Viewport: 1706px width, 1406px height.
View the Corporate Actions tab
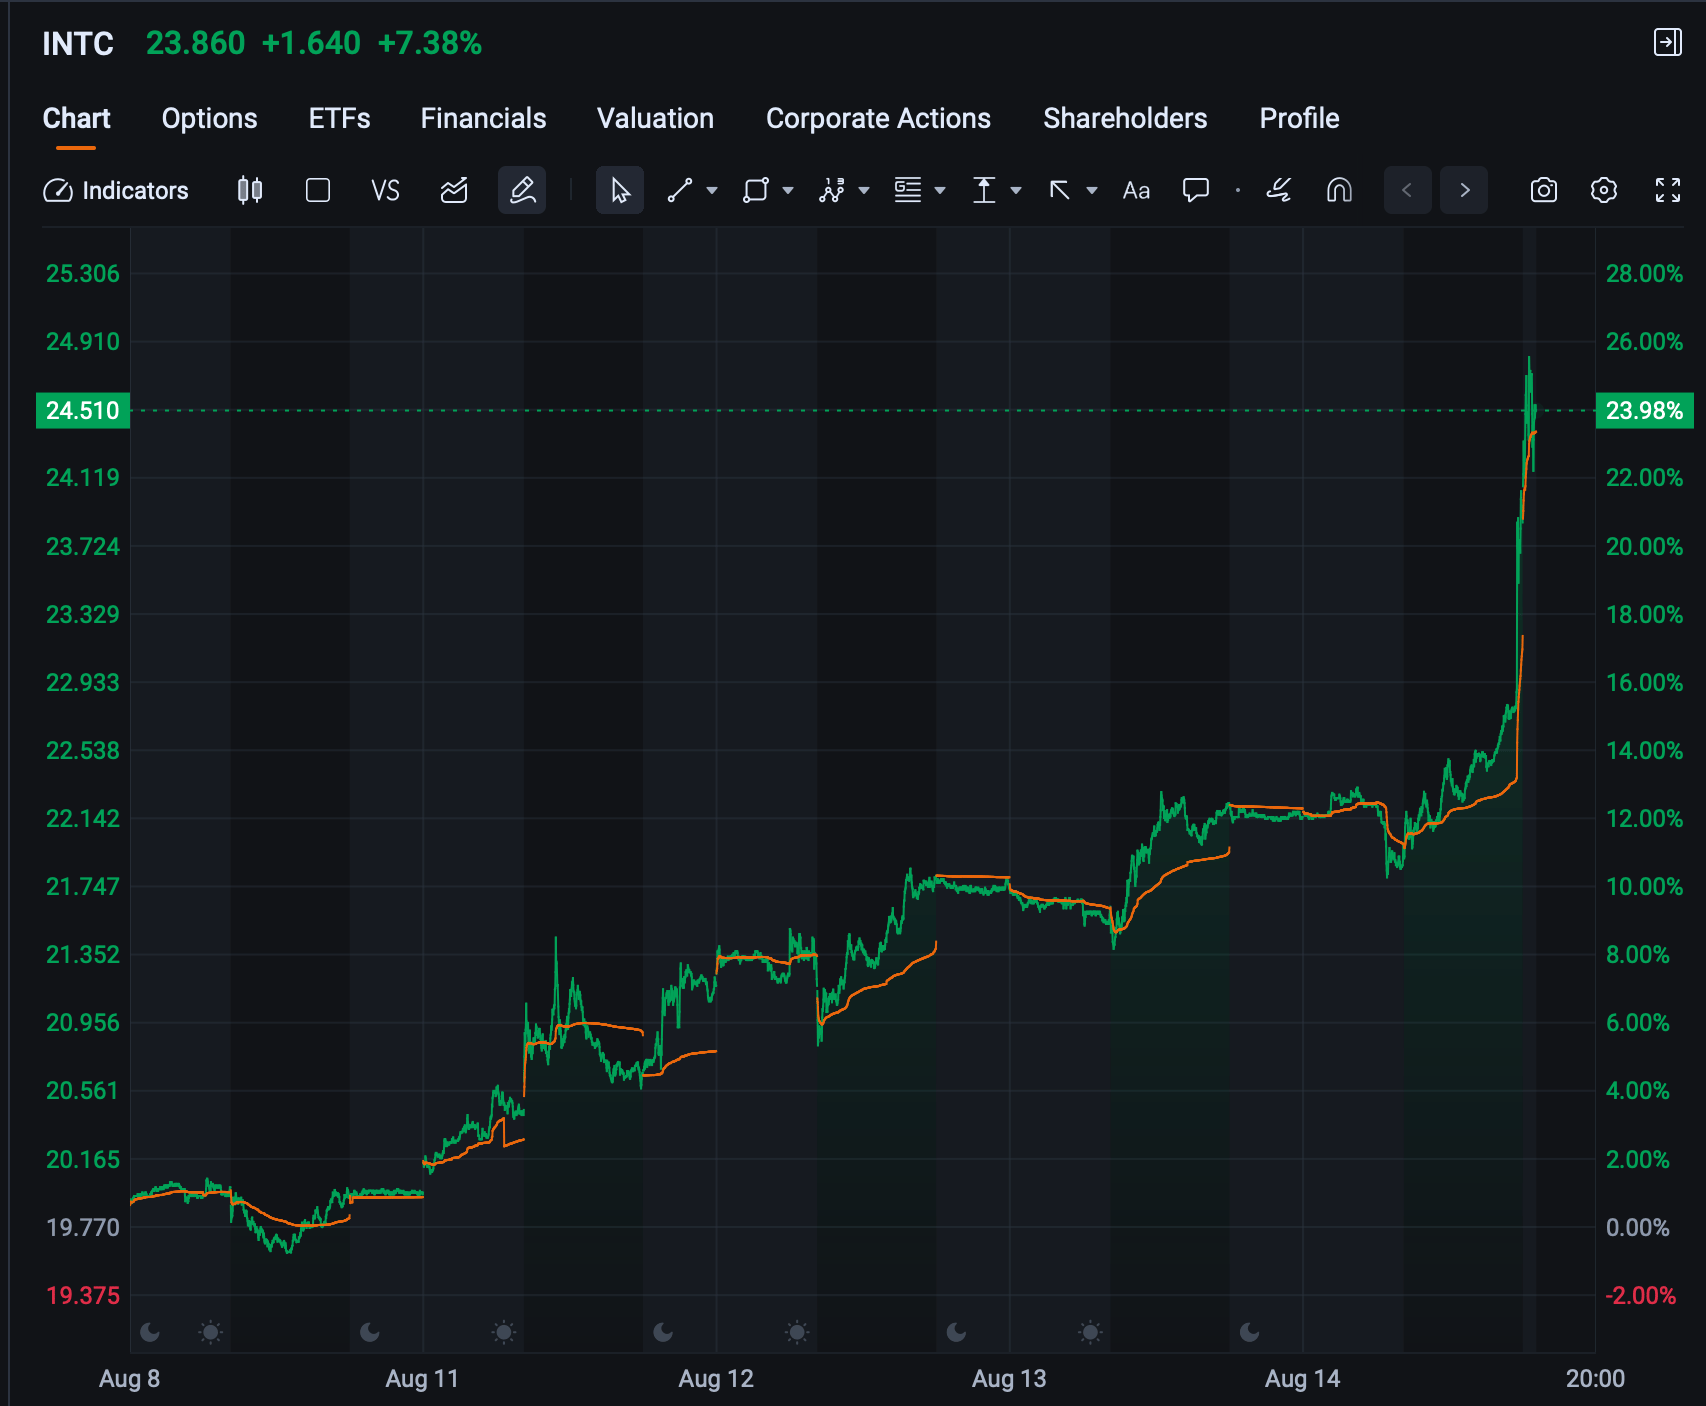tap(878, 118)
